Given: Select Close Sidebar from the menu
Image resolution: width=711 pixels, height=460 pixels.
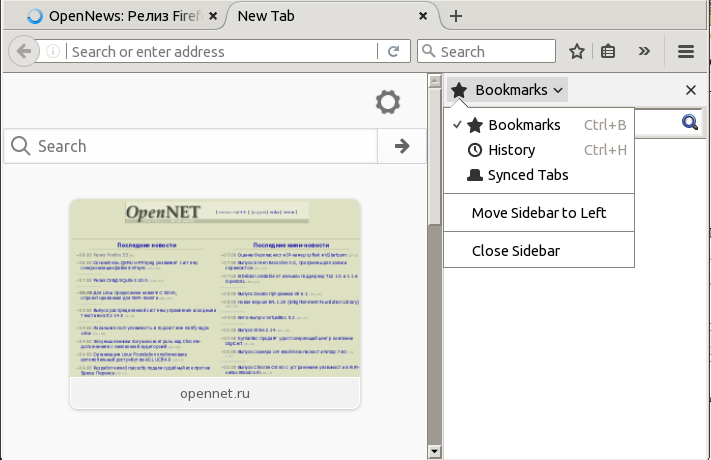Looking at the screenshot, I should point(515,251).
